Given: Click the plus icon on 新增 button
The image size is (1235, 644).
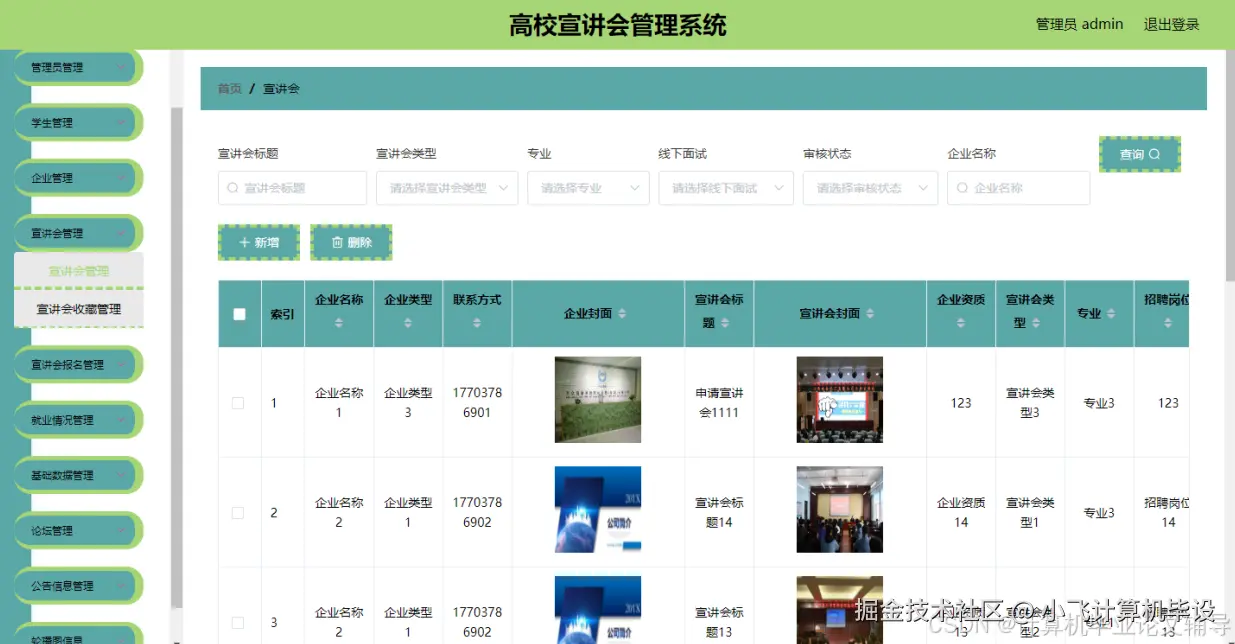Looking at the screenshot, I should pos(245,241).
